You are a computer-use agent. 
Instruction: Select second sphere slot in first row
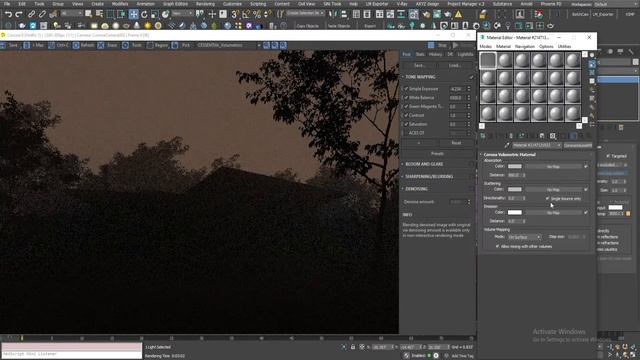click(505, 60)
